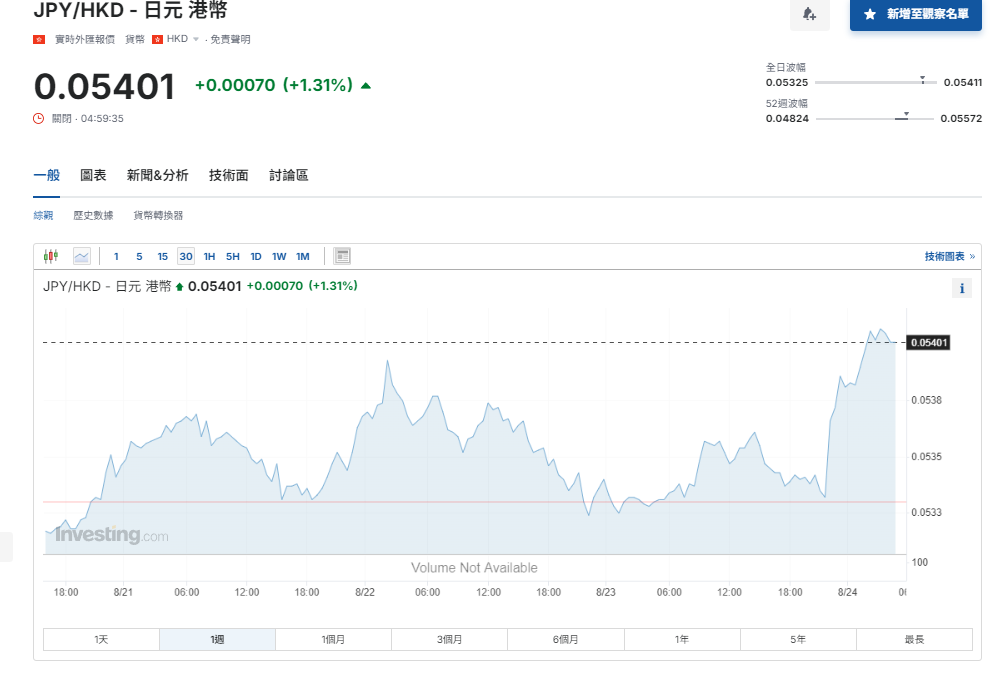The image size is (1001, 693).
Task: Click the 52週波幅 range slider marker
Action: click(x=906, y=115)
